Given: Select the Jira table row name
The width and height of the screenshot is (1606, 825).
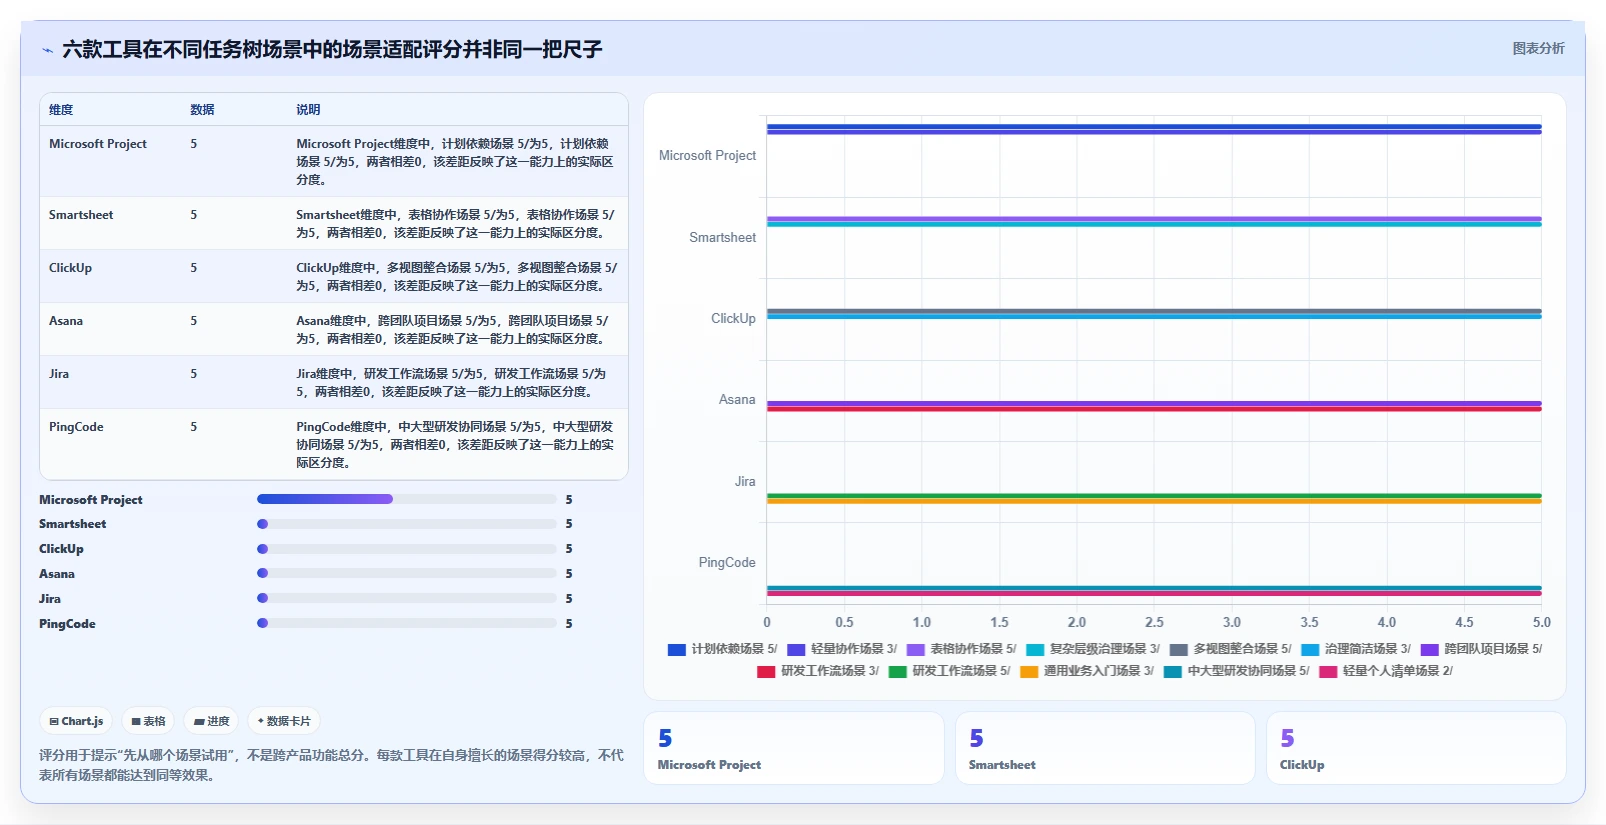Looking at the screenshot, I should pos(59,374).
